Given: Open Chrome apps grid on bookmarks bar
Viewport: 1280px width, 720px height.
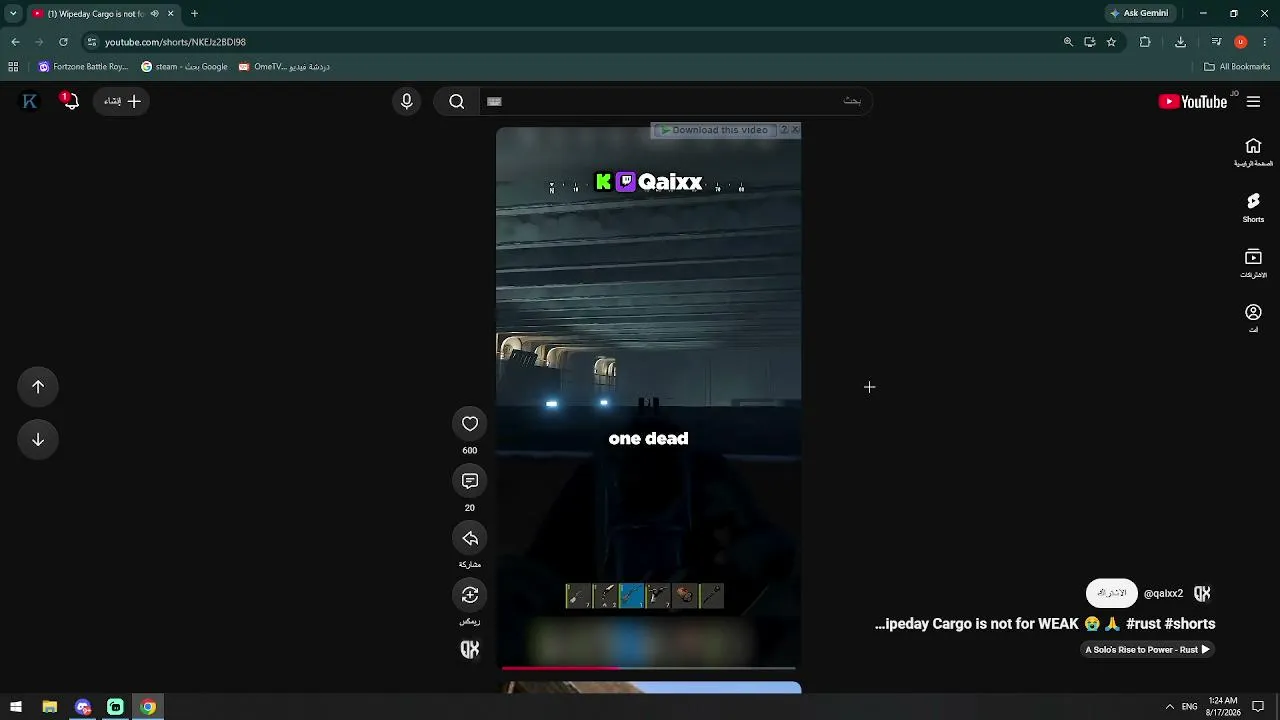Looking at the screenshot, I should [13, 67].
